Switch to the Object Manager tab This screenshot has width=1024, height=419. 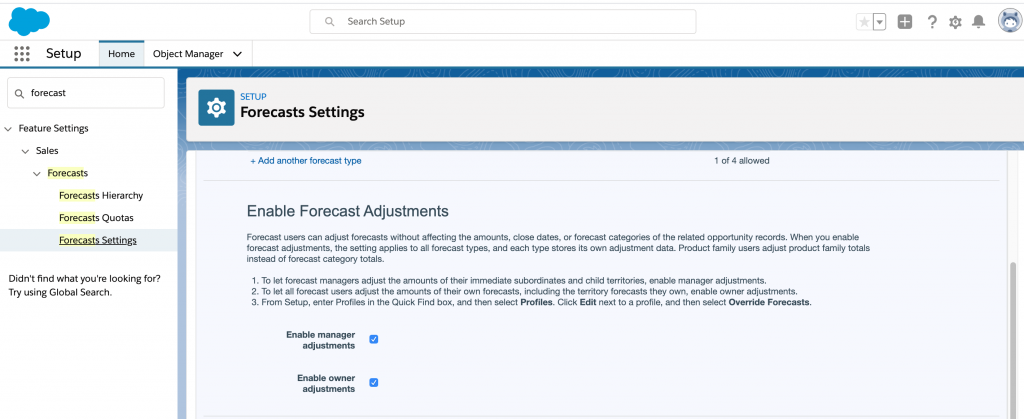tap(188, 54)
